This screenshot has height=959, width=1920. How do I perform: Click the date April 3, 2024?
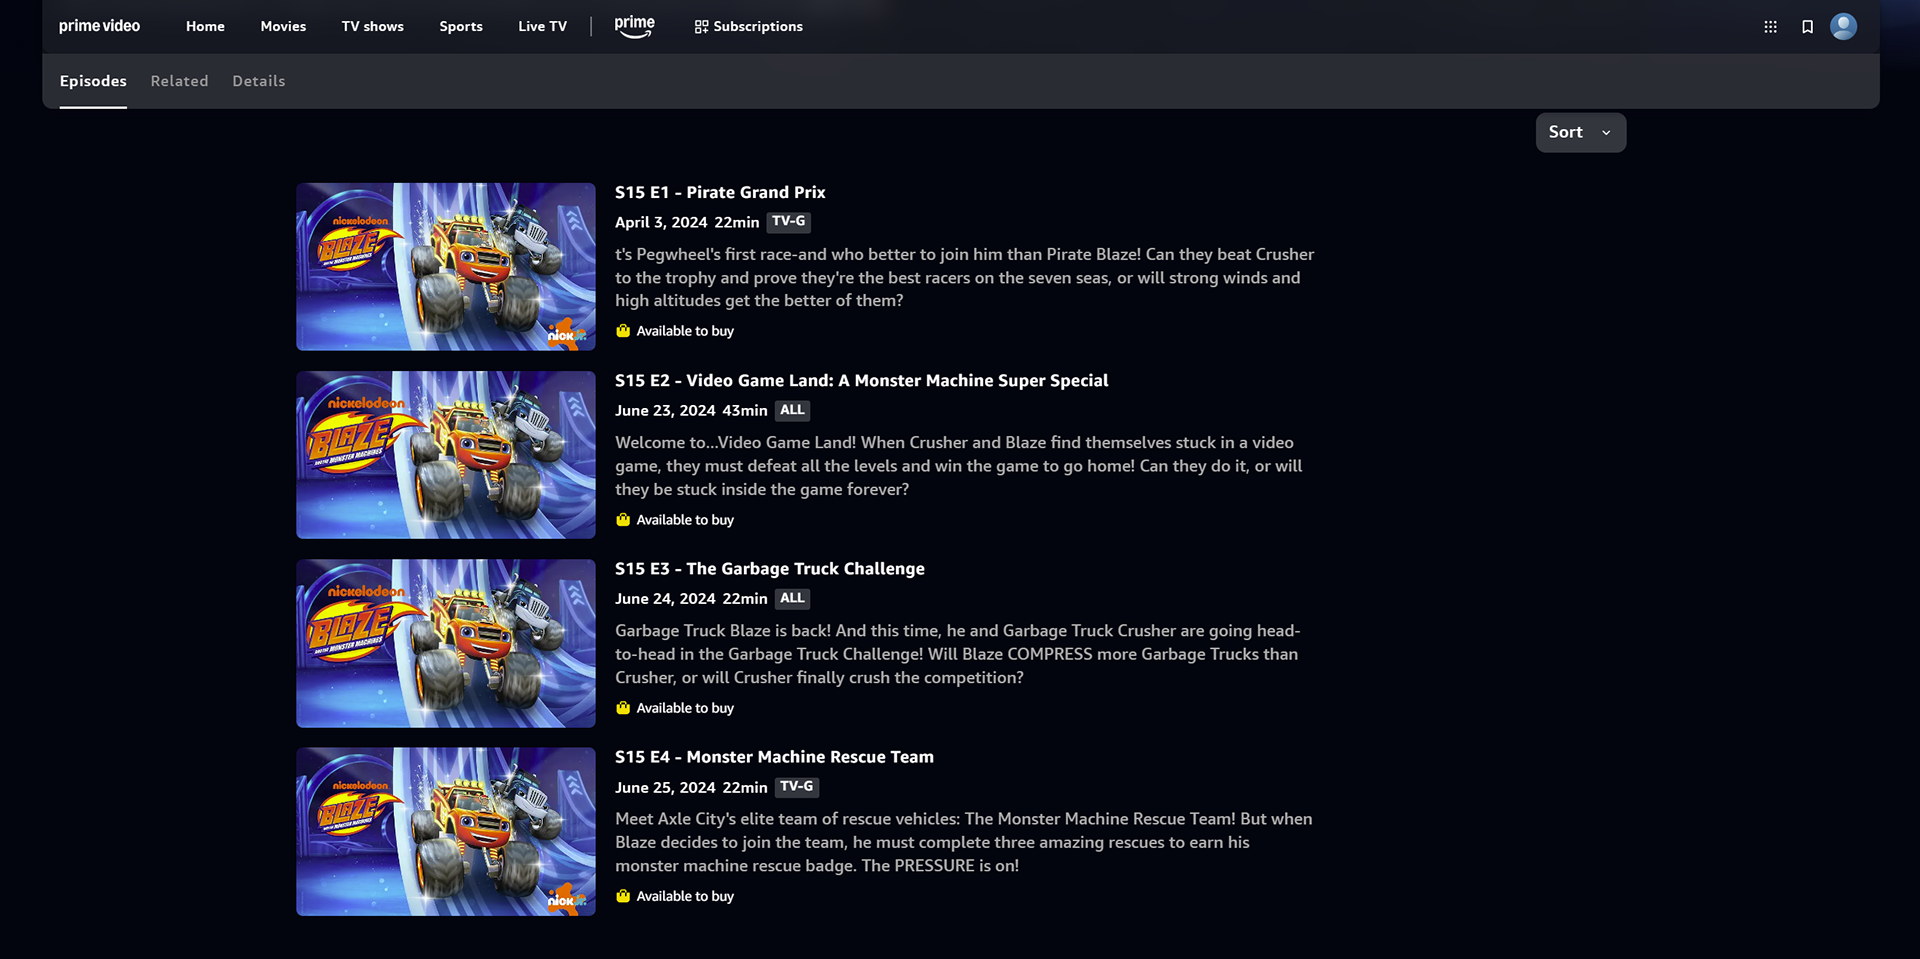[661, 222]
